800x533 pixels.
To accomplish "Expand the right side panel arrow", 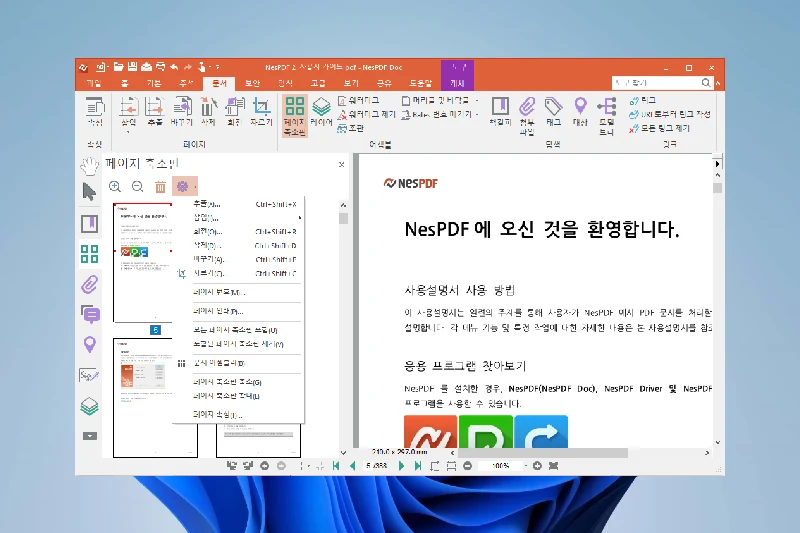I will click(717, 164).
